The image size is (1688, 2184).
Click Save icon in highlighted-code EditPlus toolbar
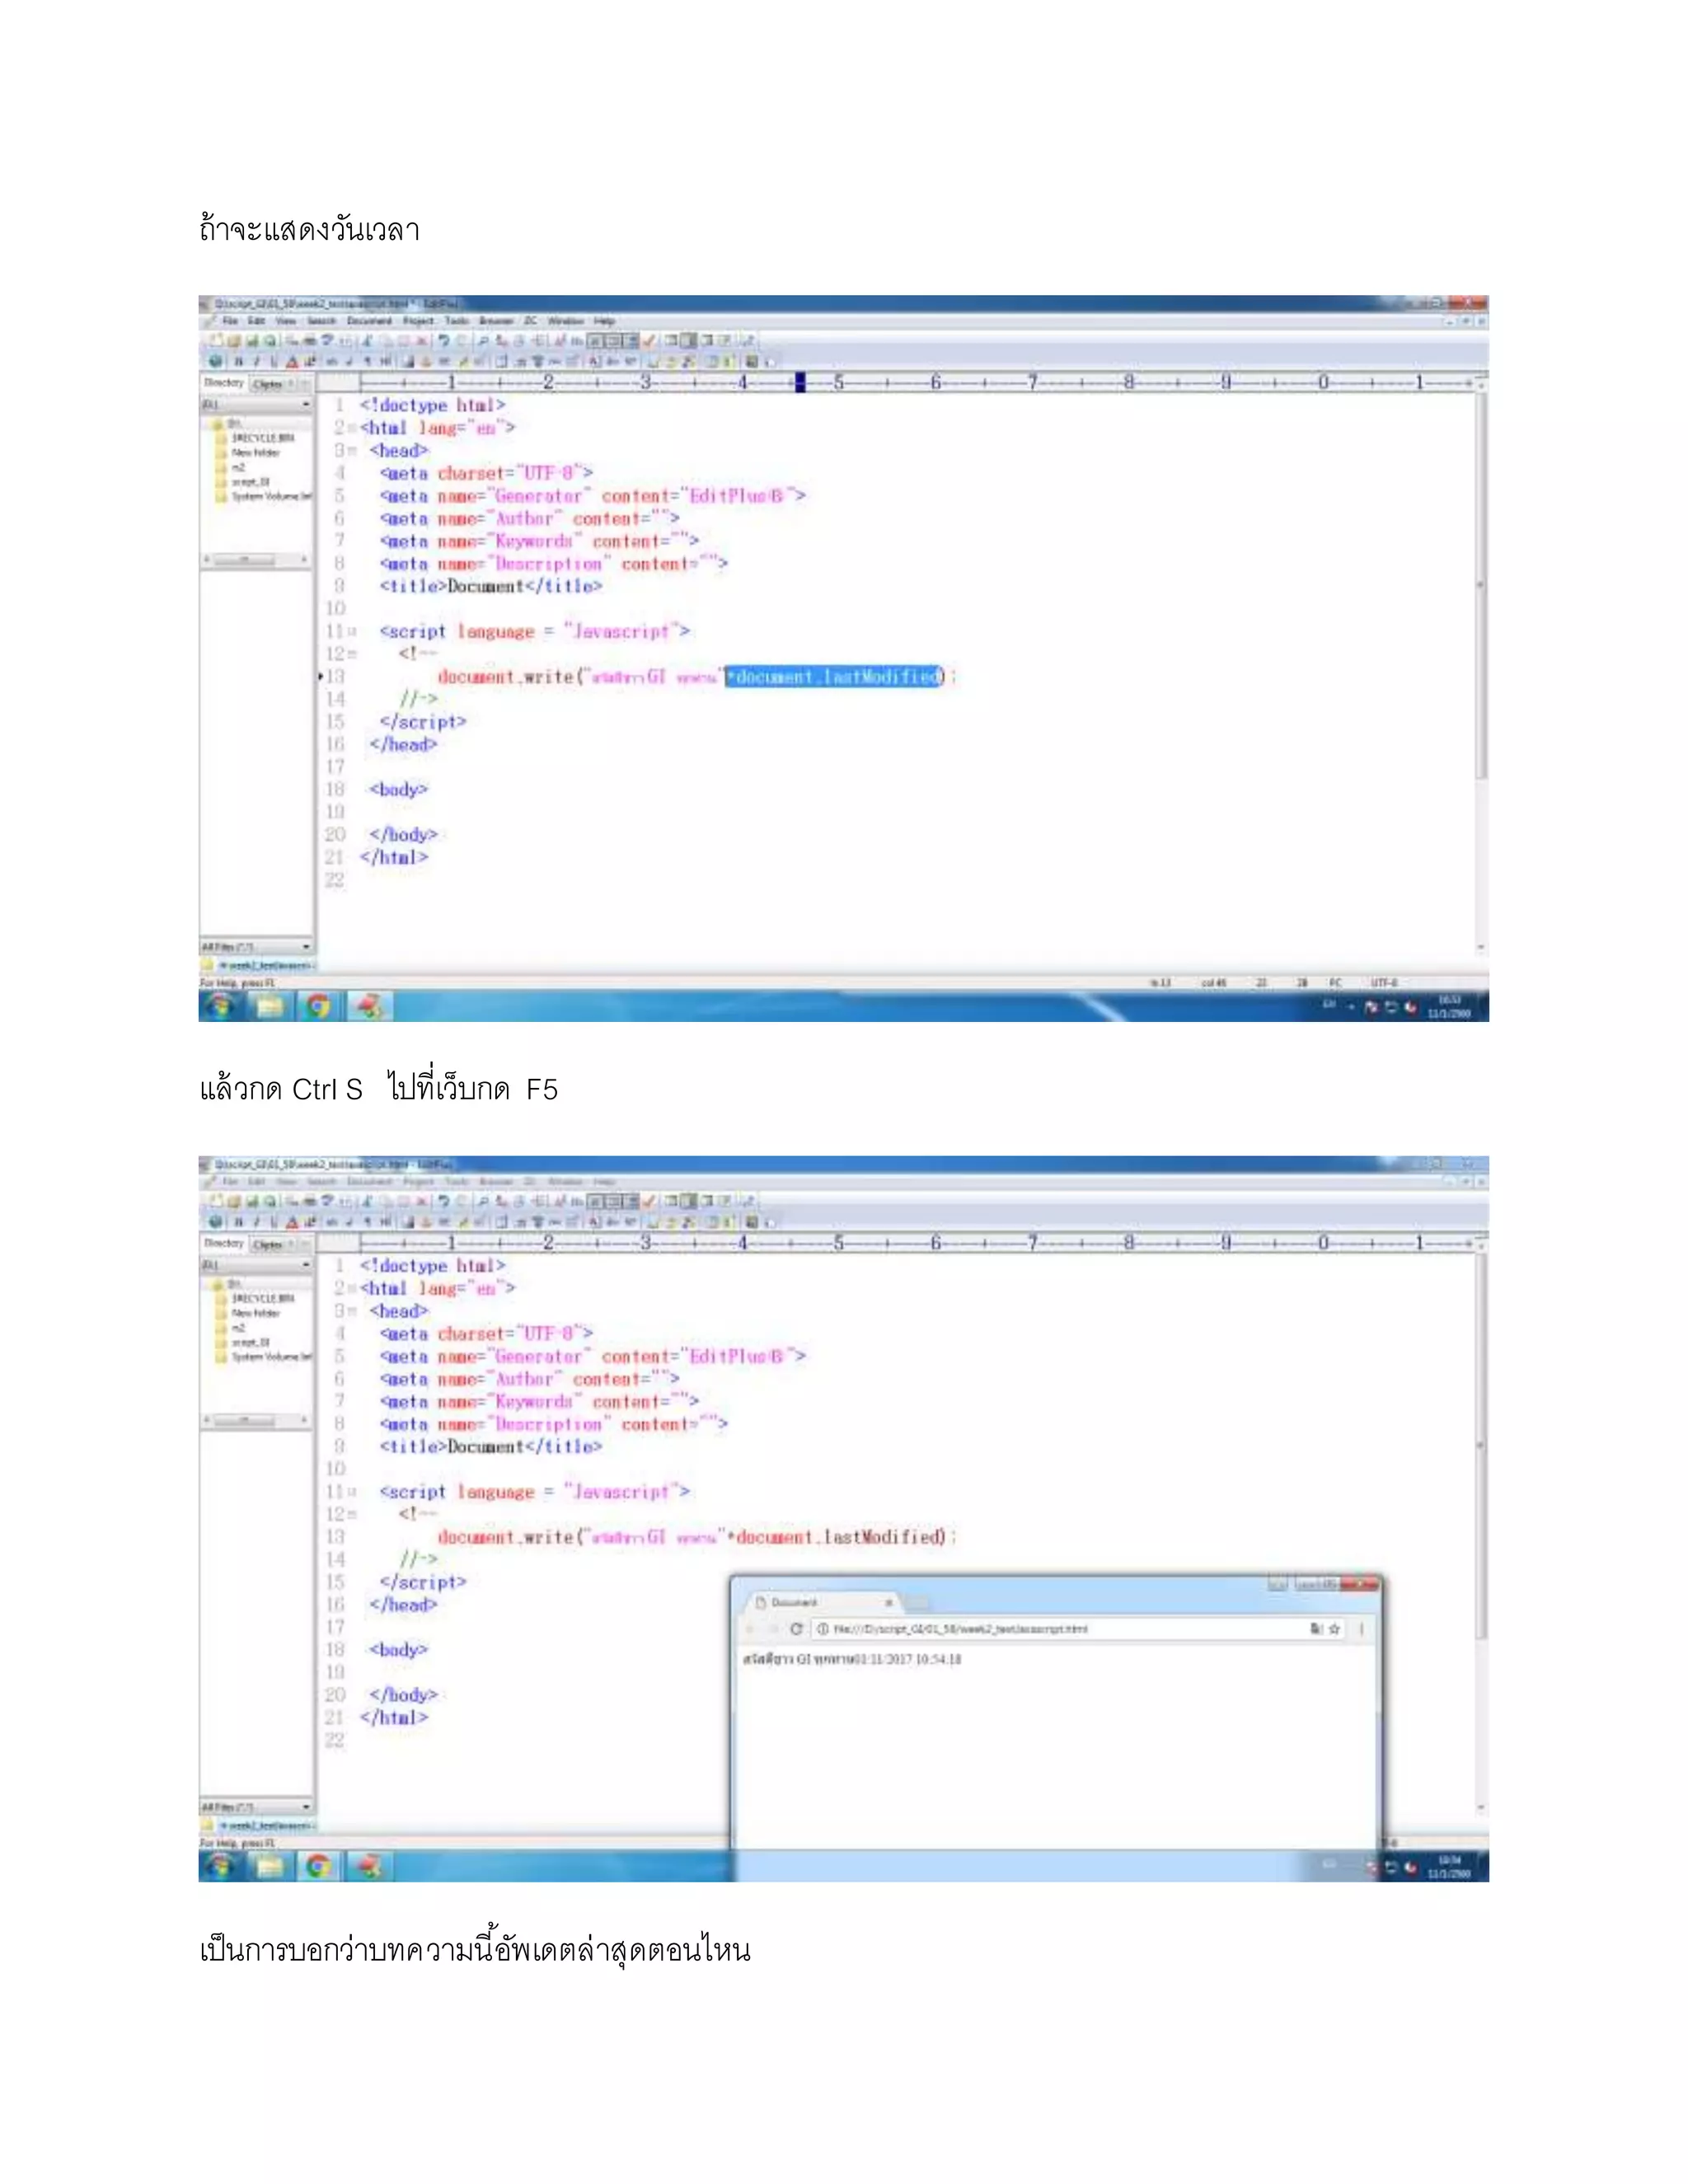252,341
